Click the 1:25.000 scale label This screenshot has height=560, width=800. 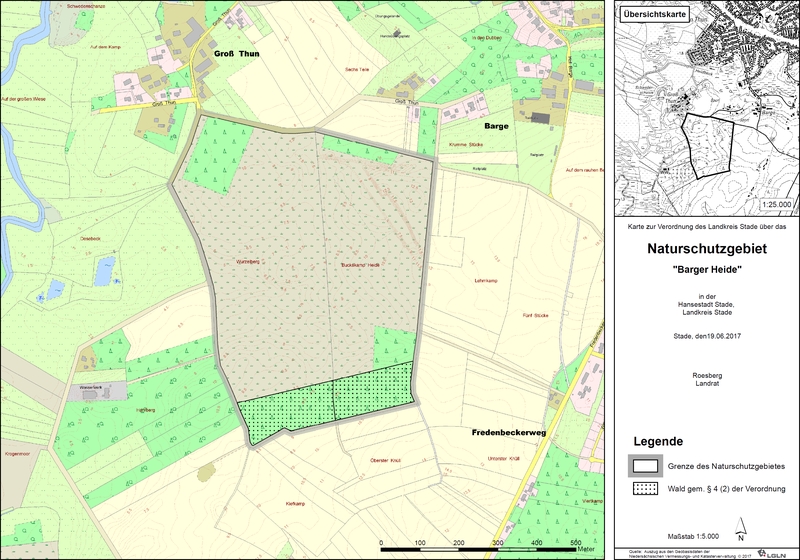point(776,204)
